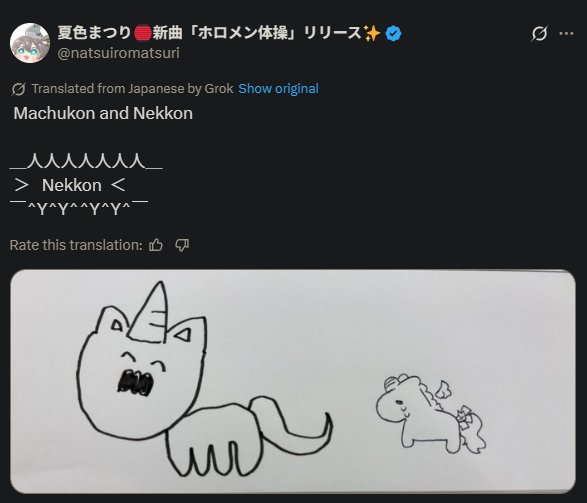Click the blue verified checkmark badge
This screenshot has height=503, width=587.
coord(393,33)
